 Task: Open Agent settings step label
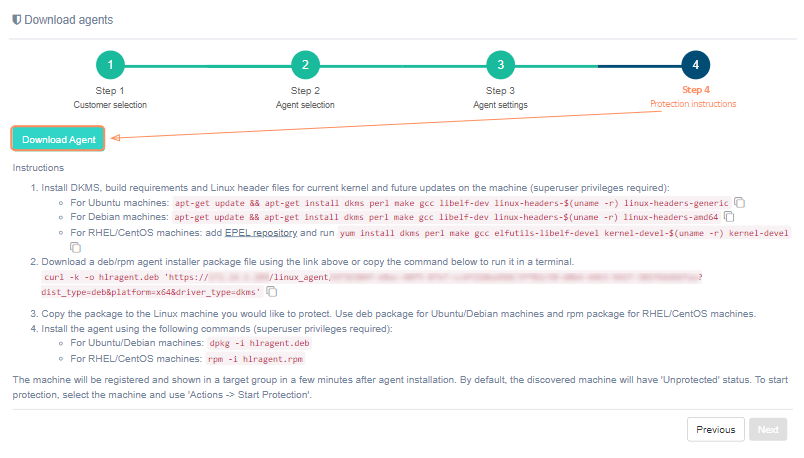coord(500,104)
